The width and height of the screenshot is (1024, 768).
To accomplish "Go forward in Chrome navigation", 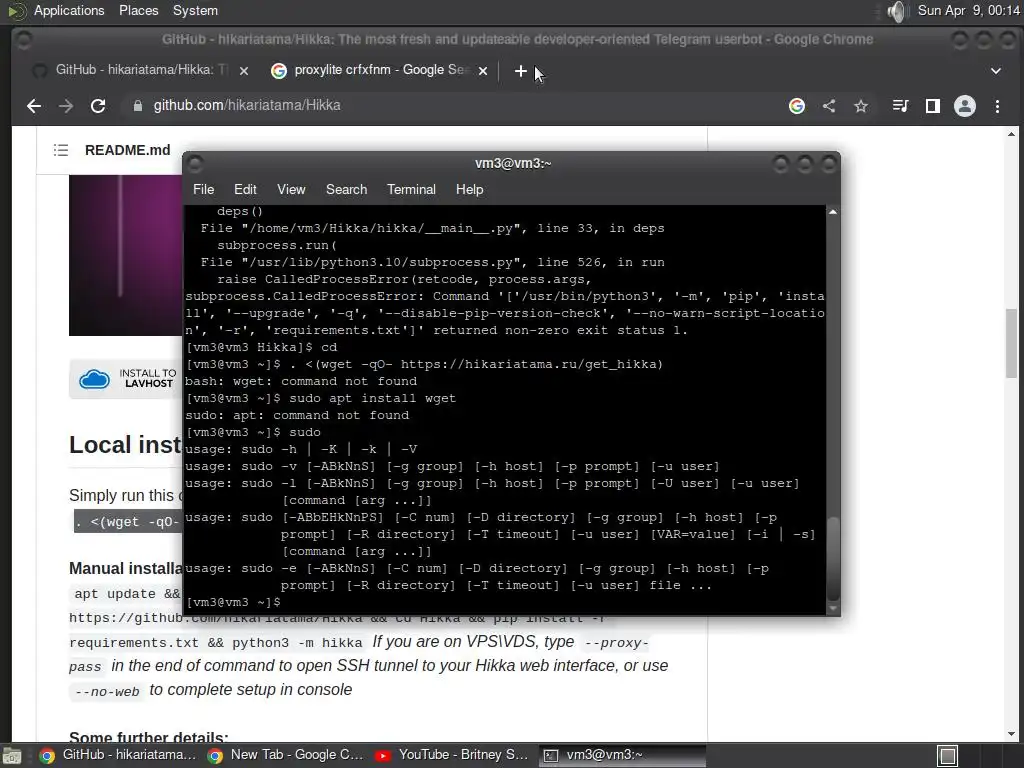I will (x=66, y=106).
